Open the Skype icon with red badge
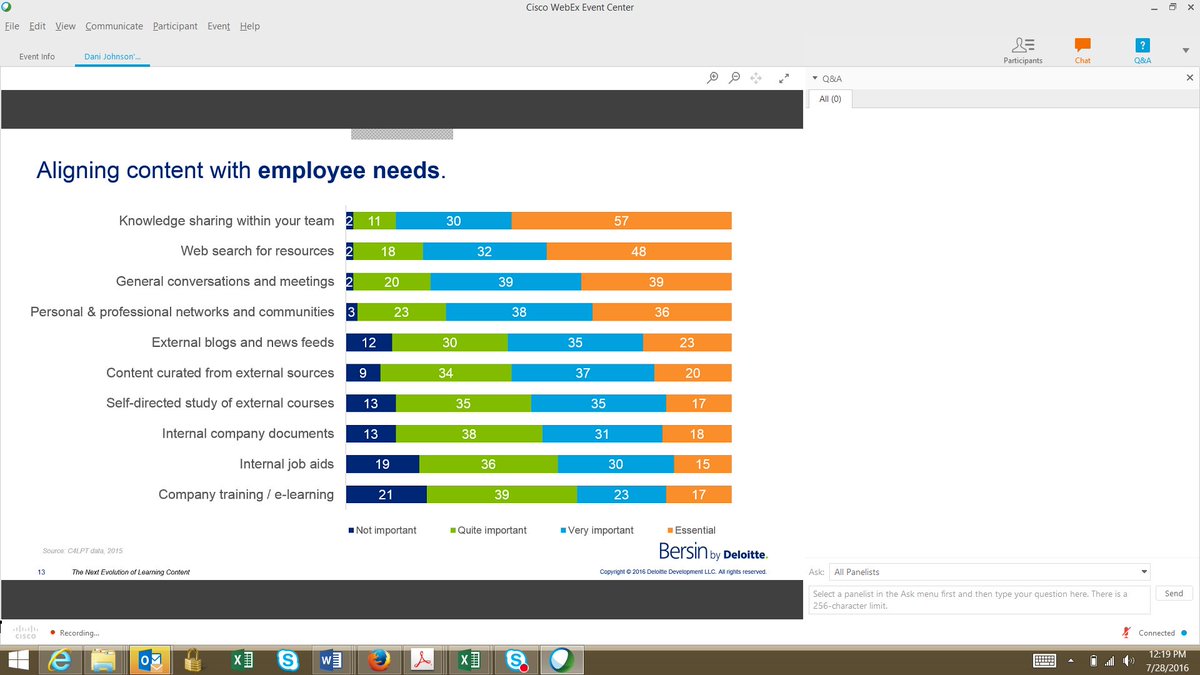This screenshot has width=1200, height=675. [x=516, y=660]
